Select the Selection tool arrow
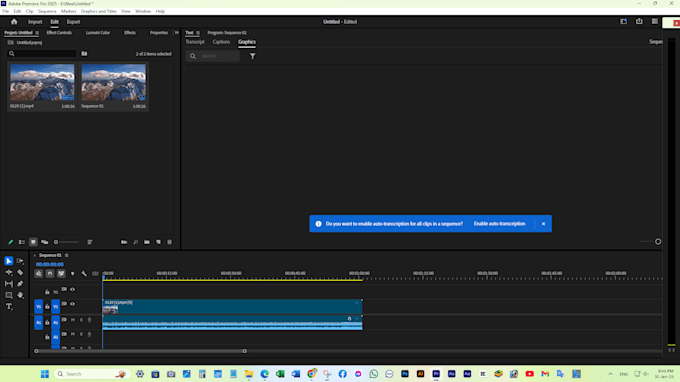Screen dimensions: 680x382 pos(9,261)
